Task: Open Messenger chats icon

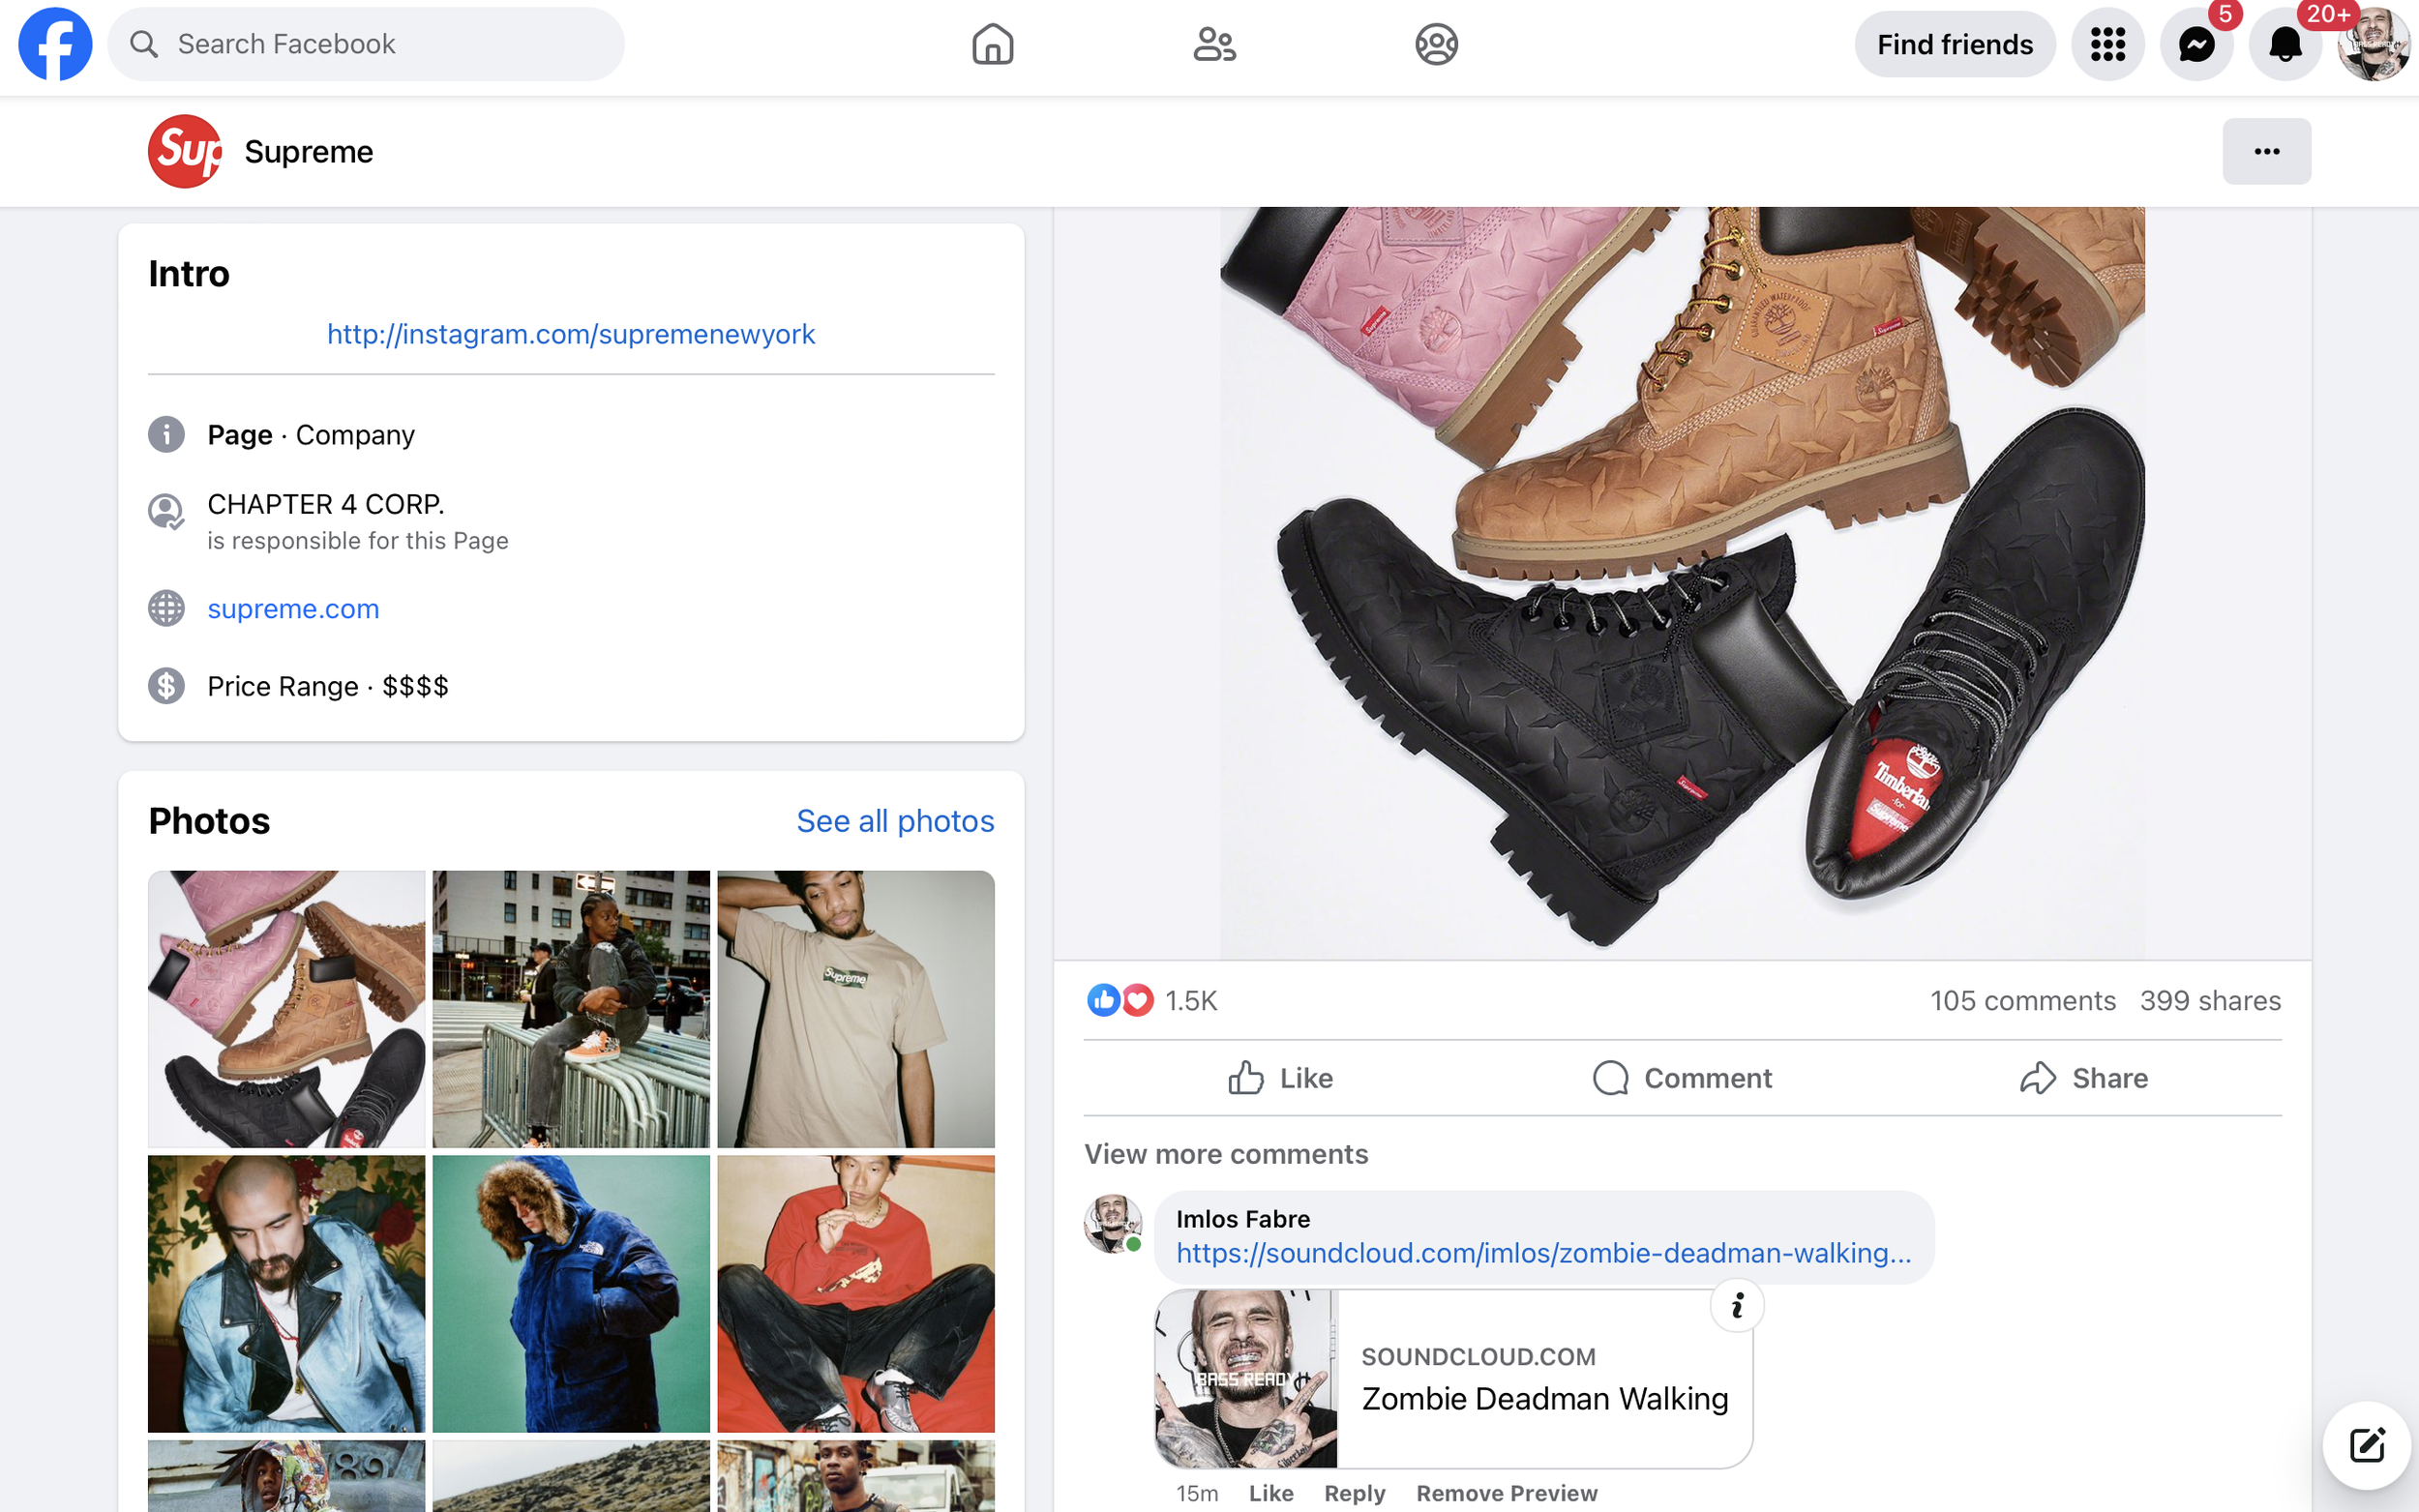Action: pyautogui.click(x=2196, y=44)
